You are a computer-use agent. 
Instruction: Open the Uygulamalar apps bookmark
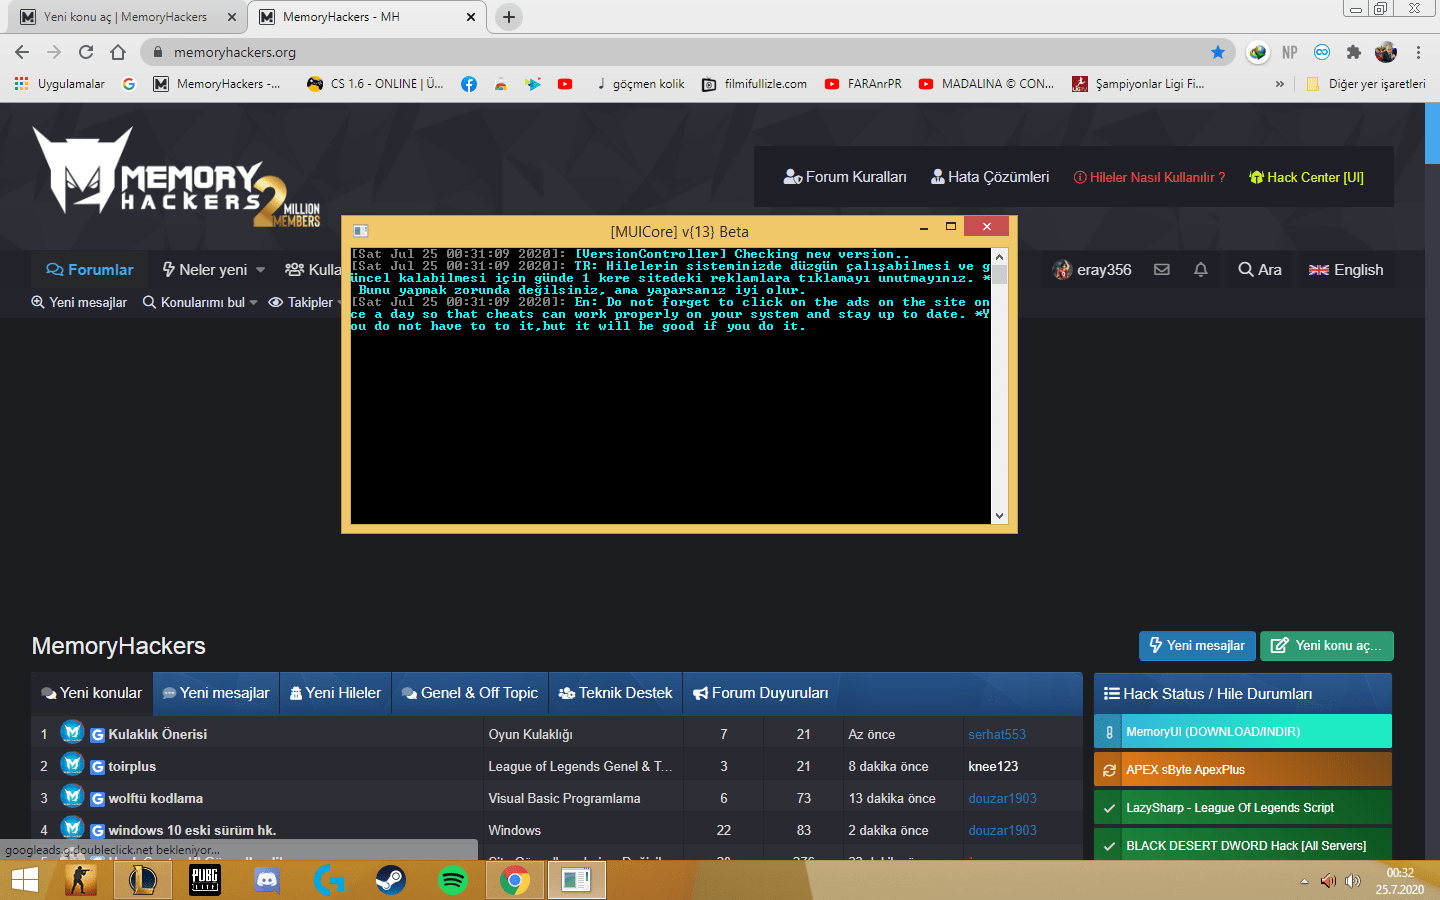(x=60, y=84)
